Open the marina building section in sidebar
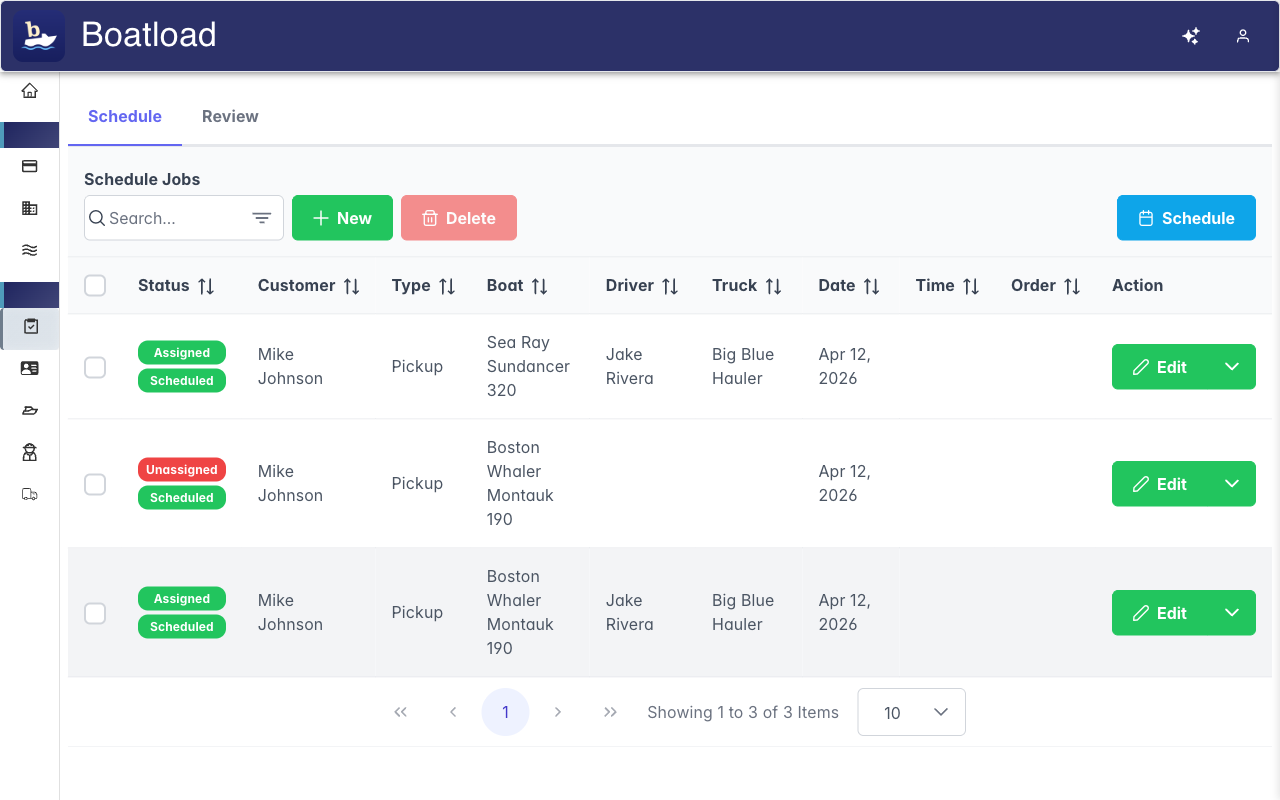1280x800 pixels. point(30,208)
